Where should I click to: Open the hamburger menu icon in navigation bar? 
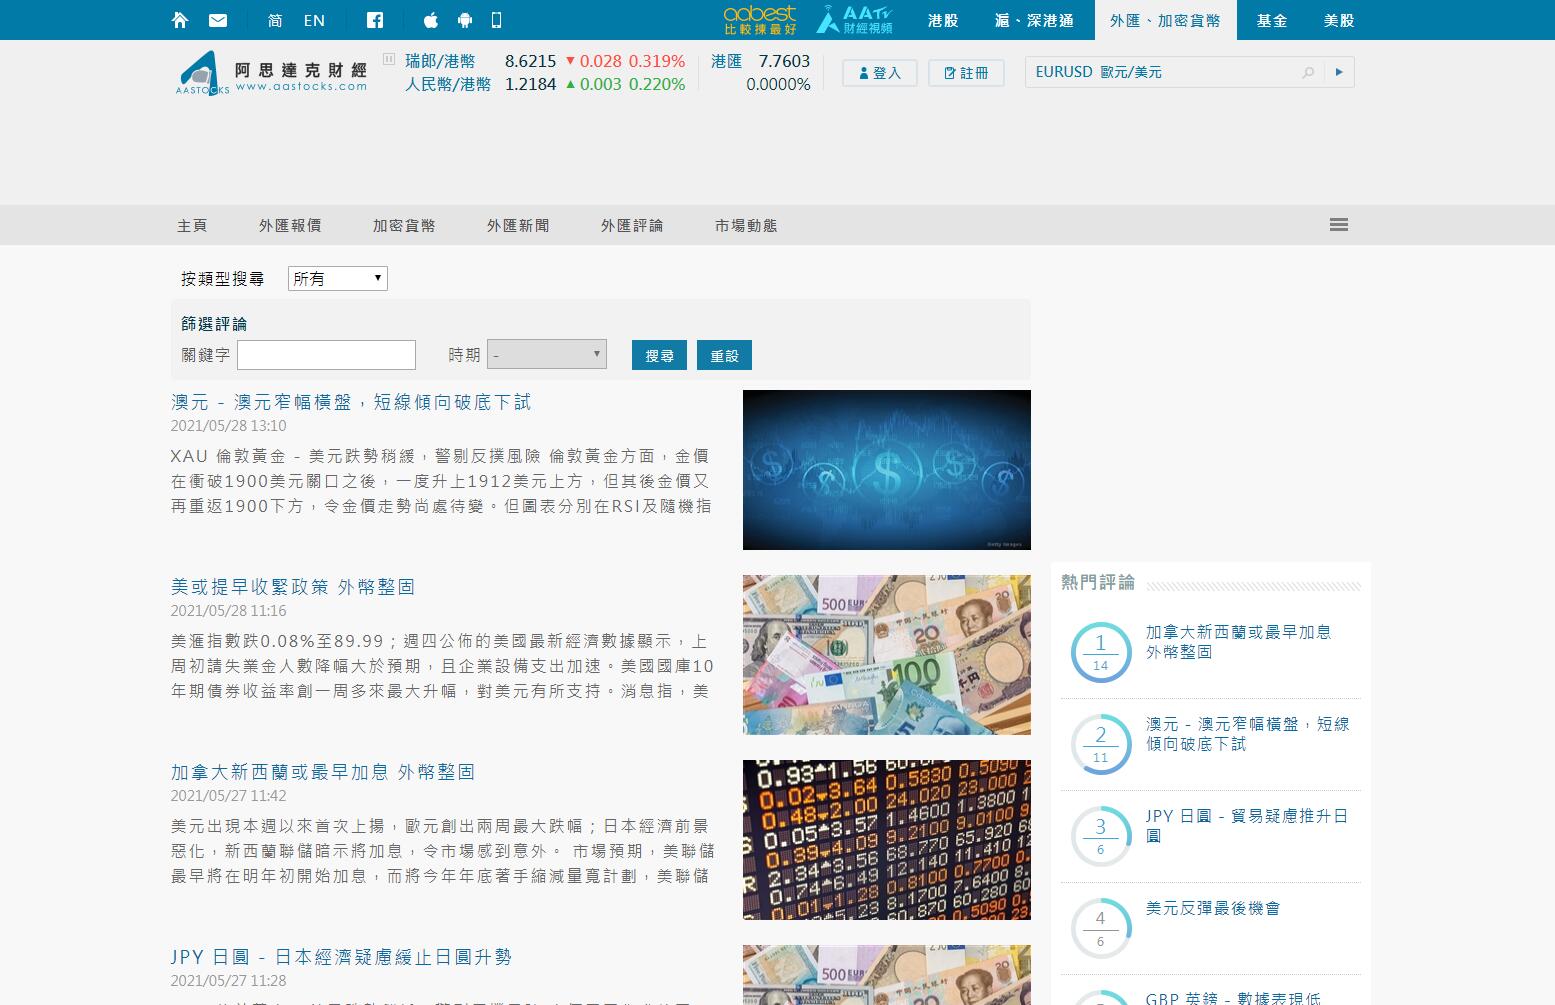1339,225
